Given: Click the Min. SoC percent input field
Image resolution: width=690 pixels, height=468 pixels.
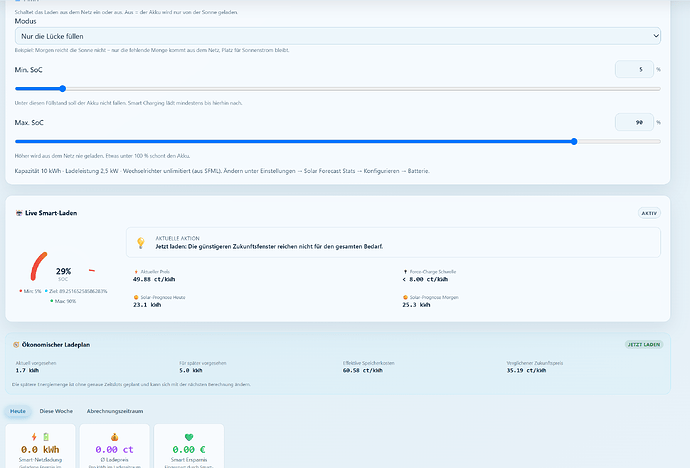Looking at the screenshot, I should point(634,69).
